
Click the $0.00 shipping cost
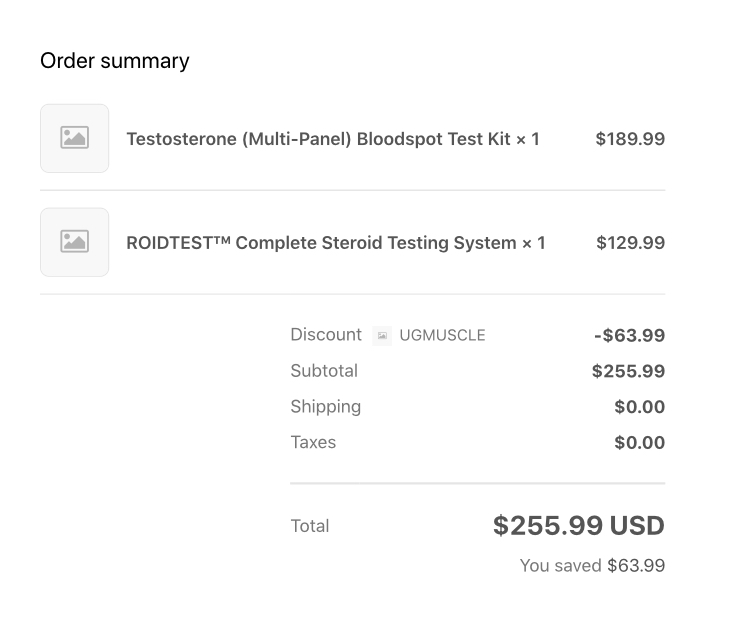click(x=639, y=408)
